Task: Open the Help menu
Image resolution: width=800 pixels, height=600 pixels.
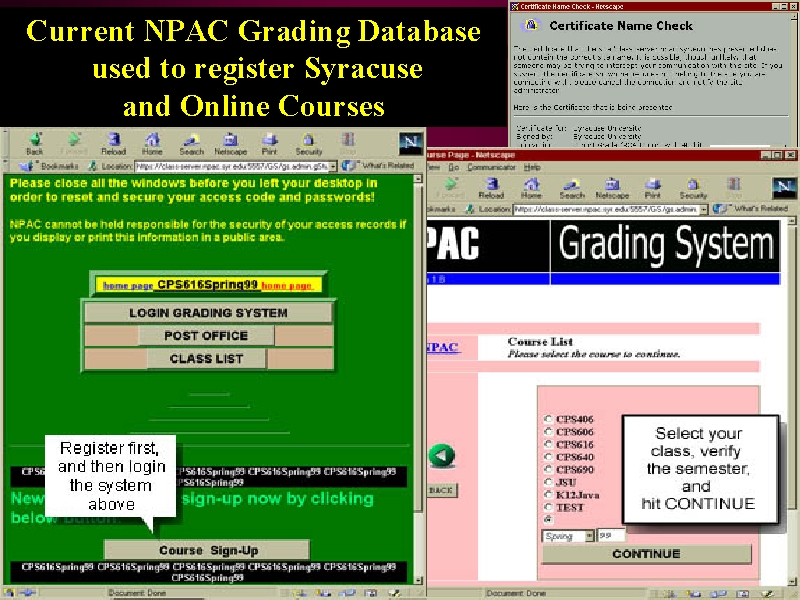Action: coord(532,167)
